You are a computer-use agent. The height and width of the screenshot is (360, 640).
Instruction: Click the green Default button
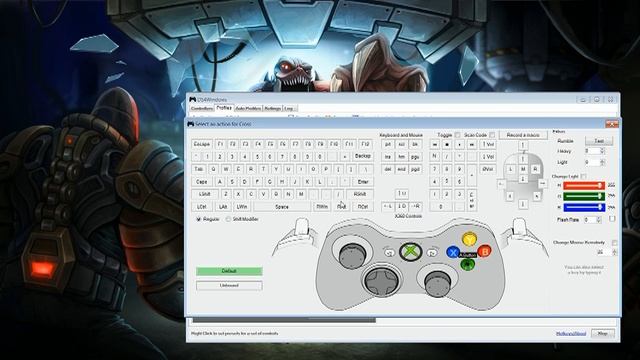pyautogui.click(x=229, y=271)
